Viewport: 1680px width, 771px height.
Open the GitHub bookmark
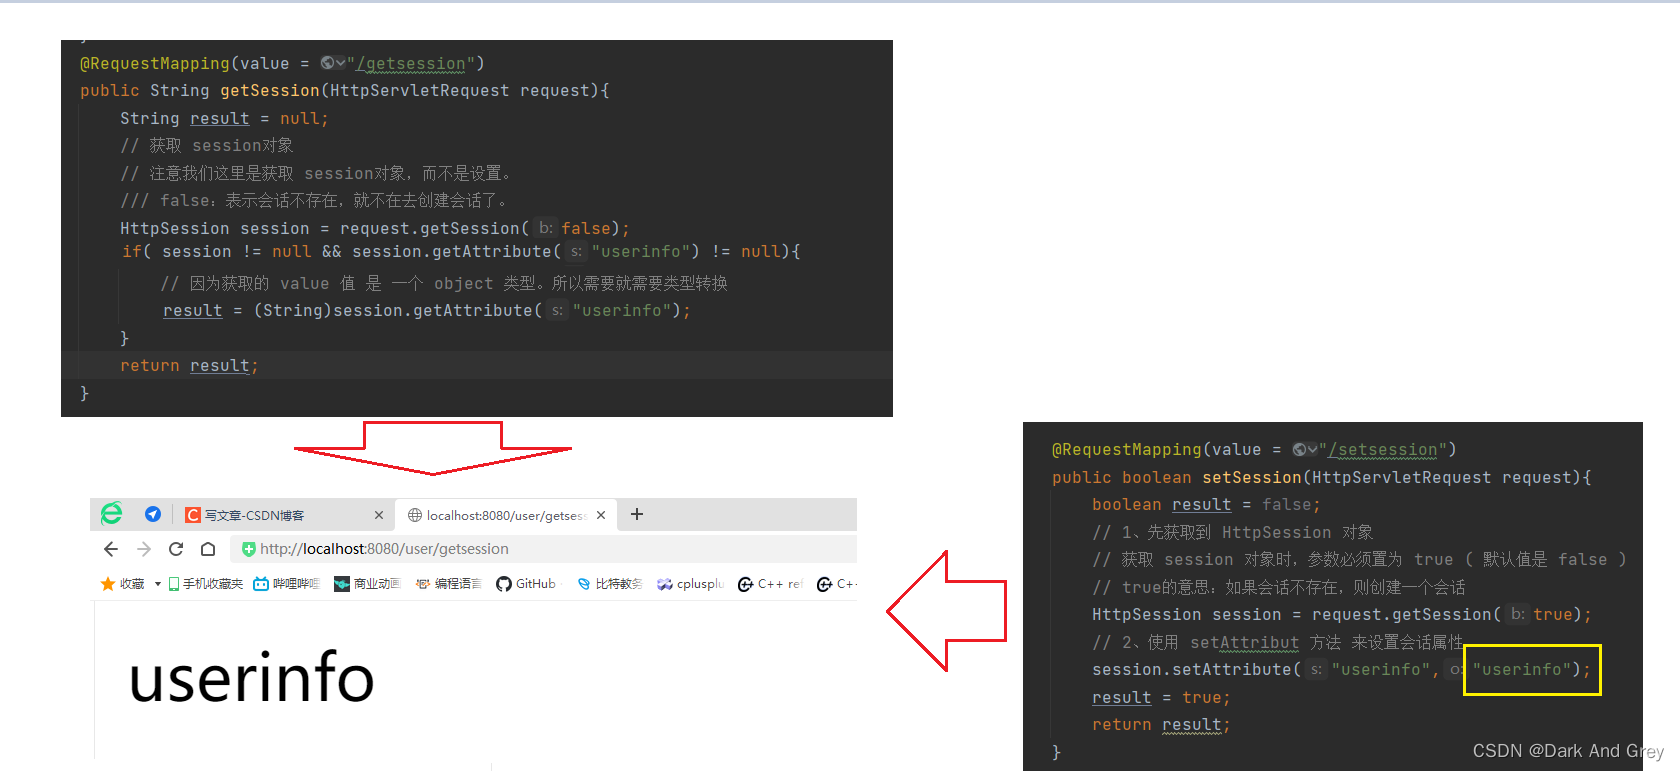(x=526, y=584)
